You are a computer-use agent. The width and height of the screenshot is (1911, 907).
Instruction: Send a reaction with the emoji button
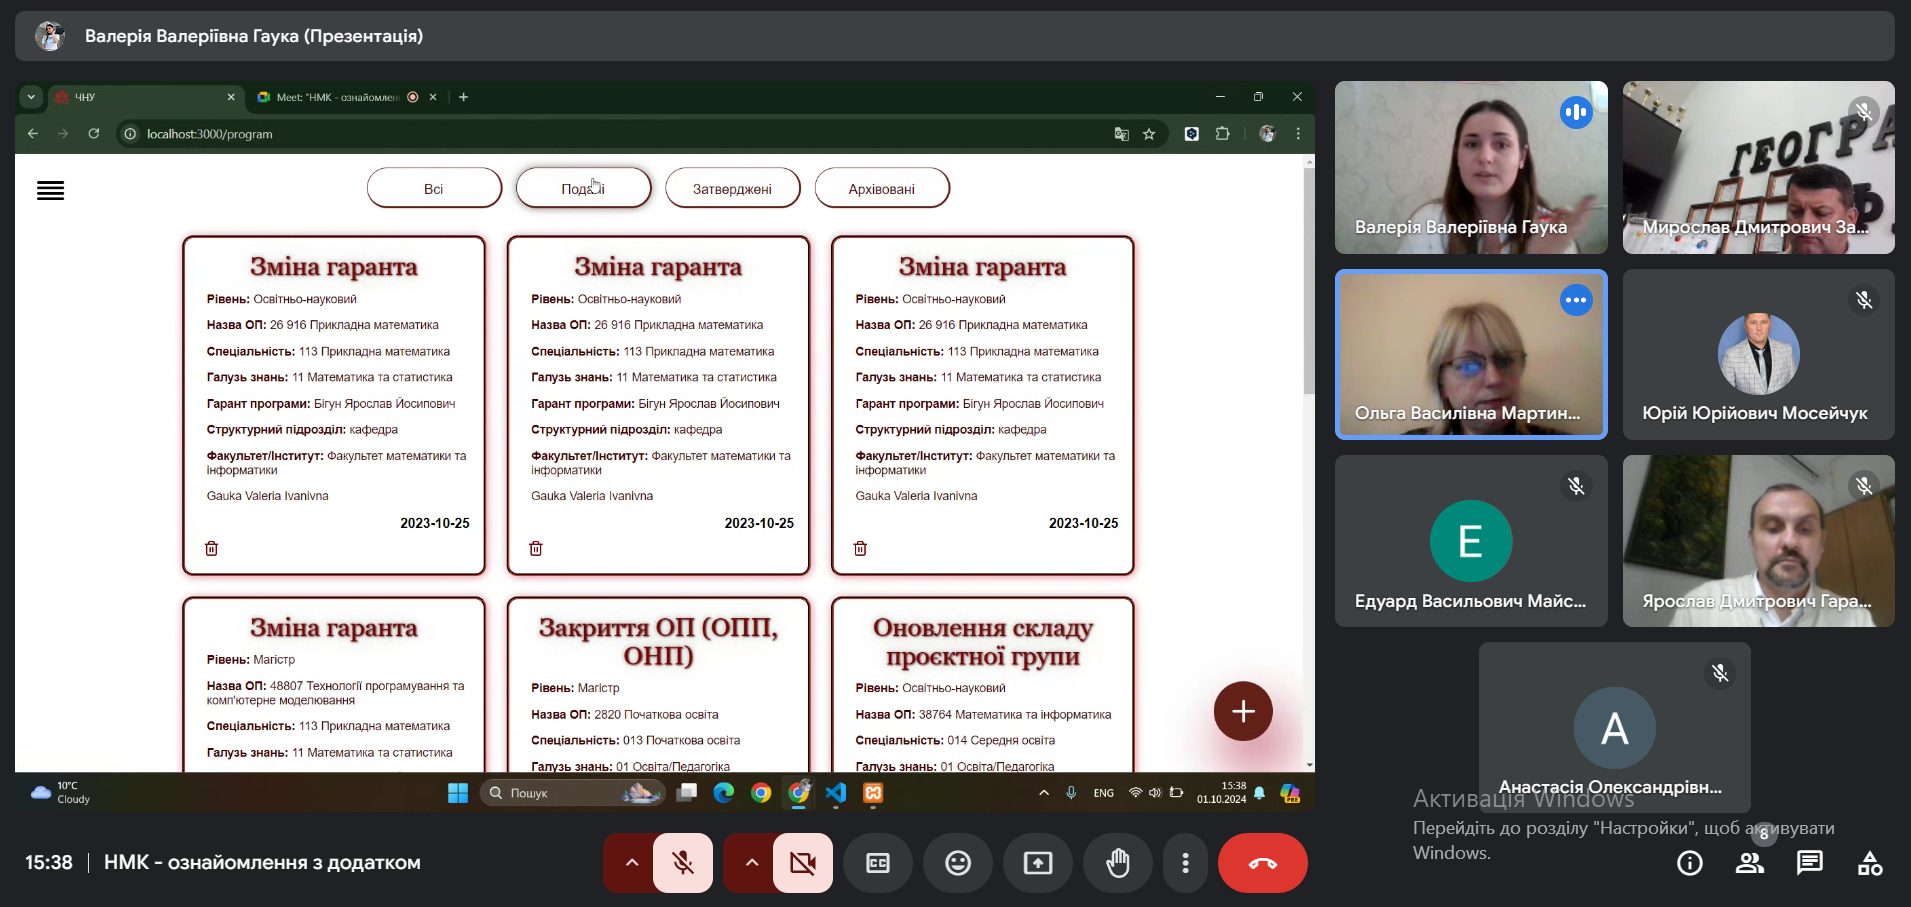click(957, 863)
